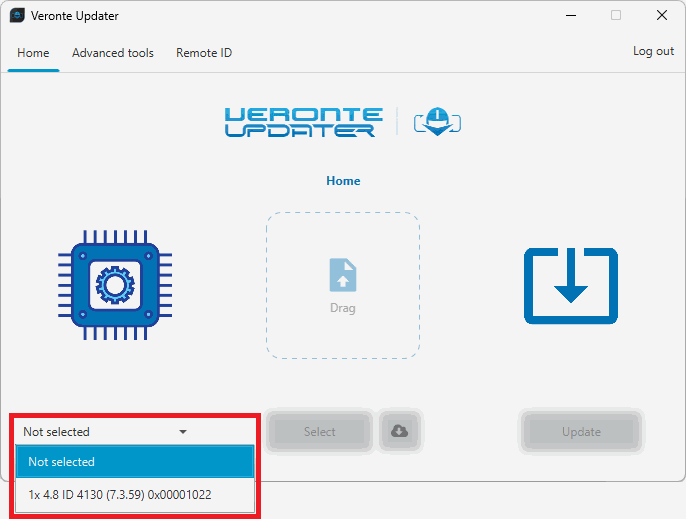The width and height of the screenshot is (686, 519).
Task: Click the shield download icon in the header logo
Action: (437, 123)
